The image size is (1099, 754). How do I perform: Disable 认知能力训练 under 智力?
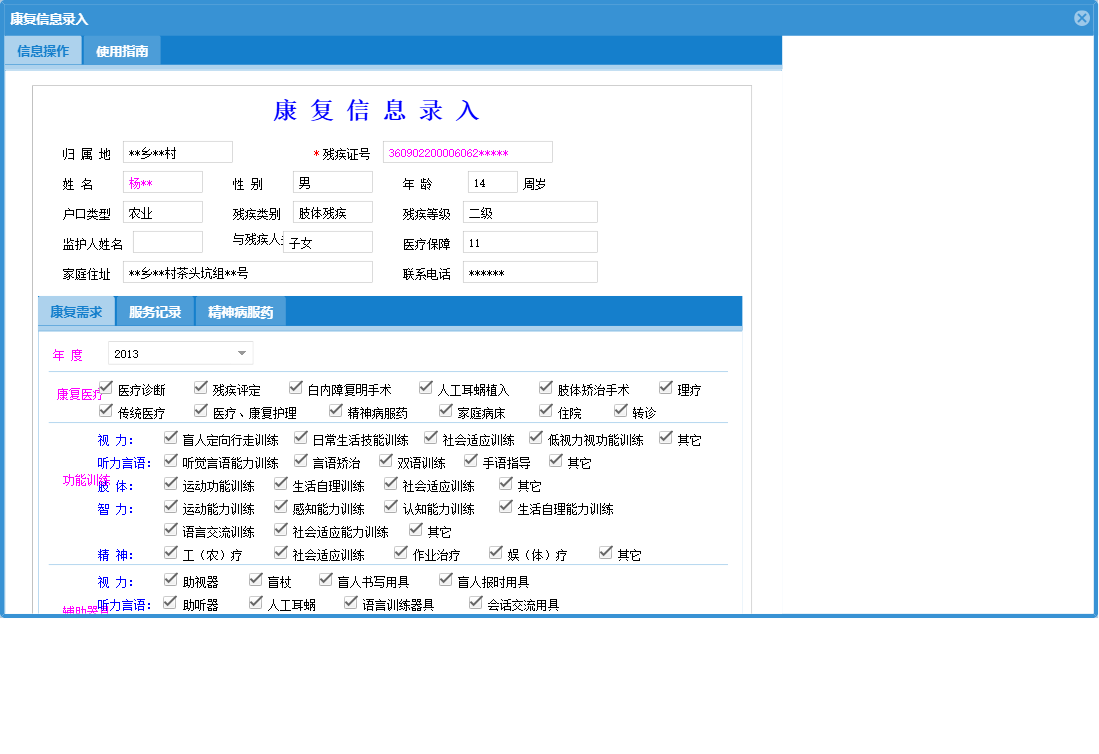[x=390, y=507]
